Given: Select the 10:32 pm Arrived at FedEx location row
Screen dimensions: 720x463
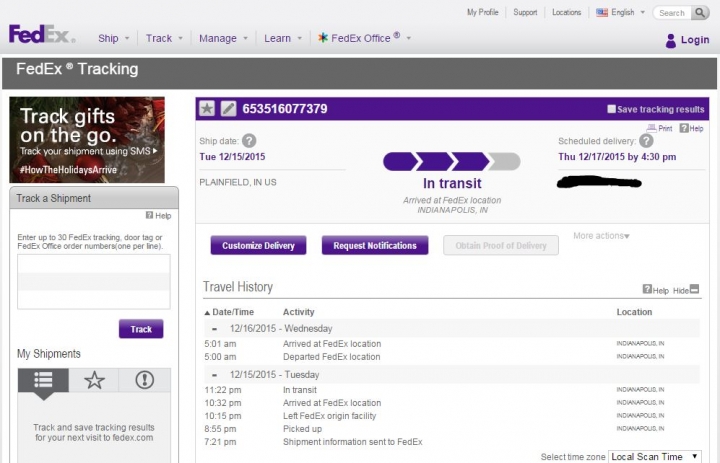Looking at the screenshot, I should pos(452,403).
